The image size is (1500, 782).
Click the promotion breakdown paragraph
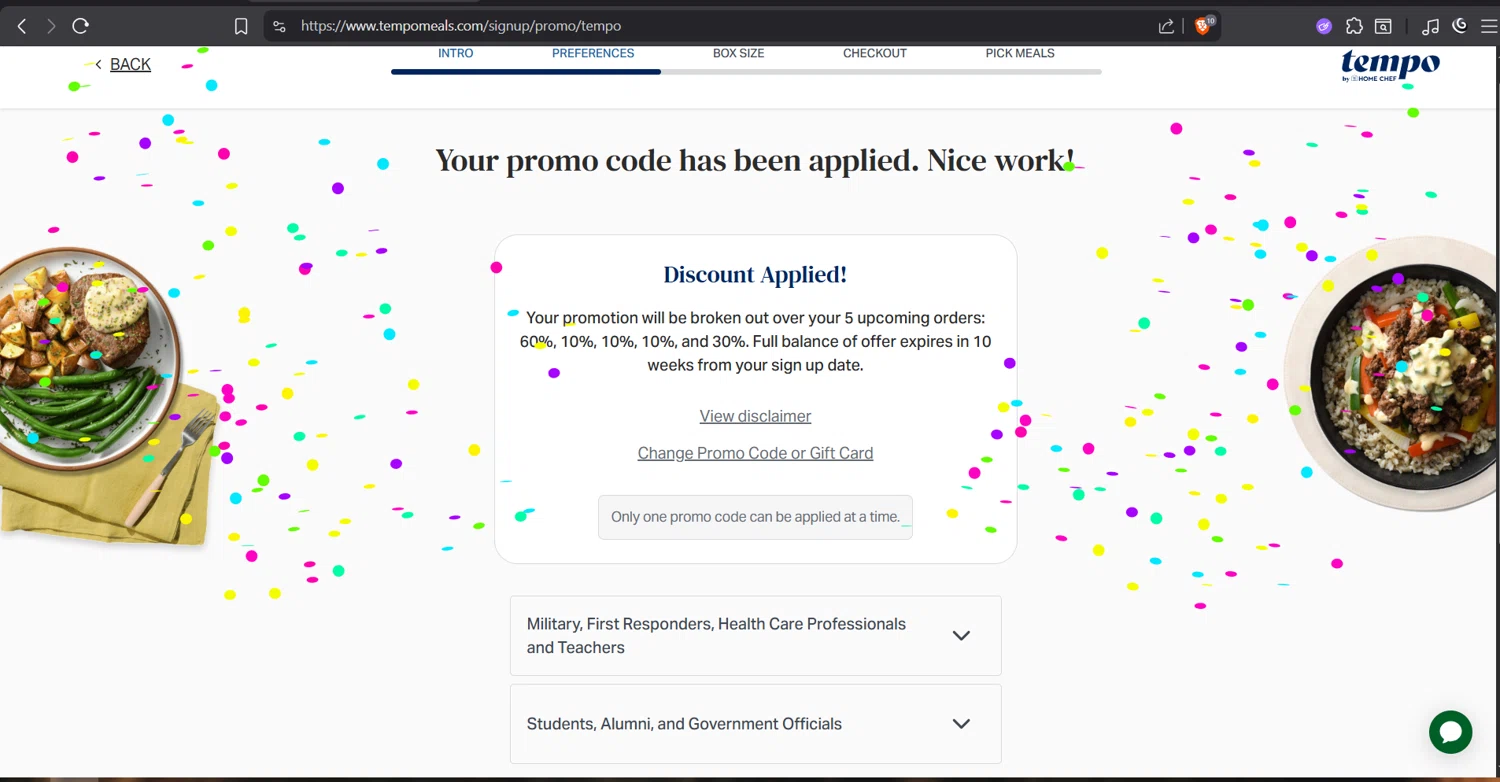(x=755, y=341)
